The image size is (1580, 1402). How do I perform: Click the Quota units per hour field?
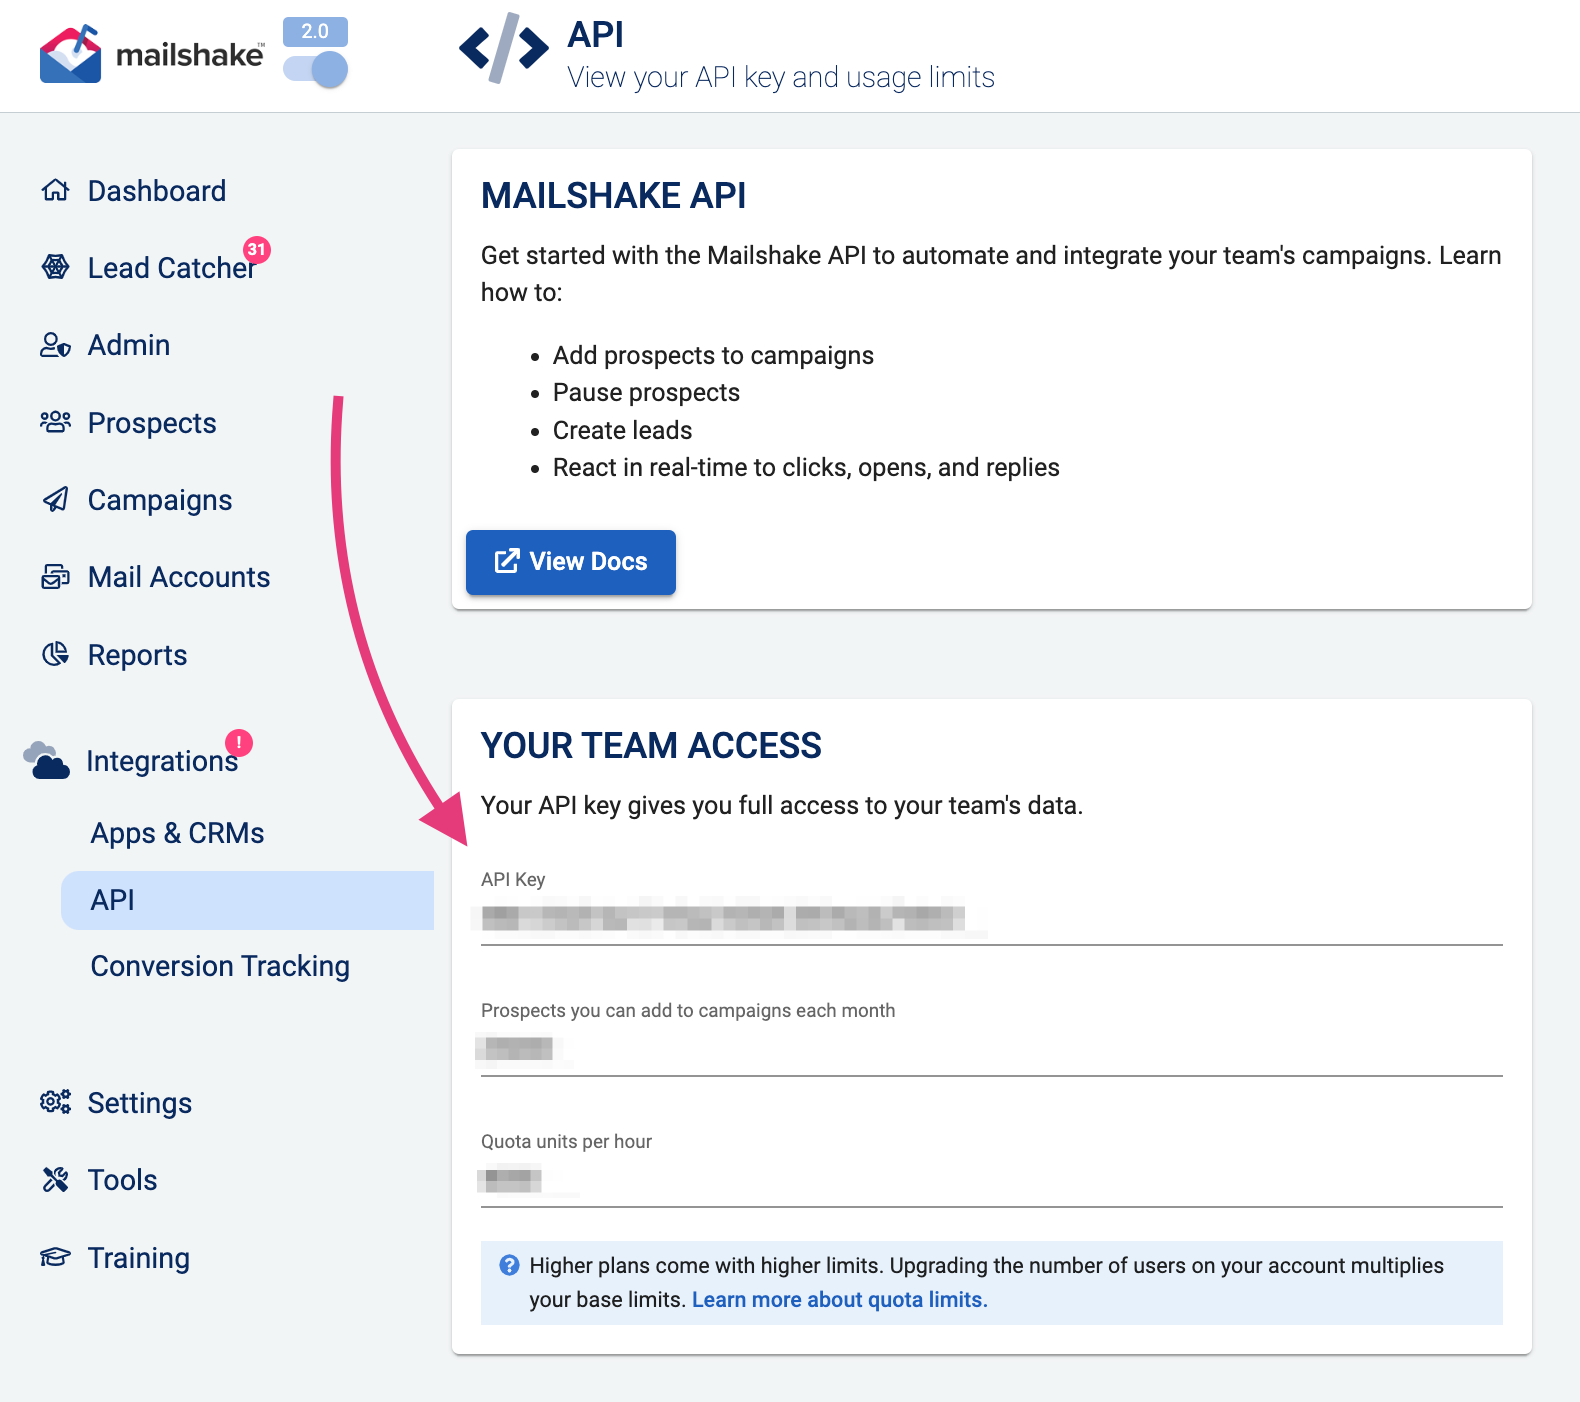pos(992,1180)
